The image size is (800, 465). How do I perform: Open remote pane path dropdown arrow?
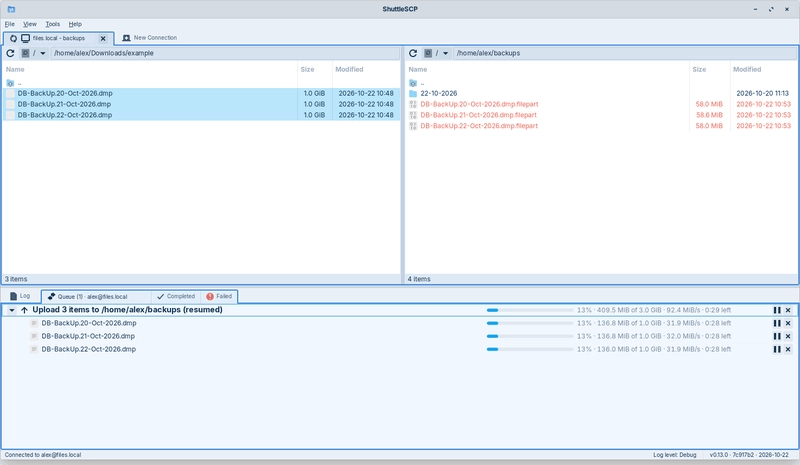445,53
